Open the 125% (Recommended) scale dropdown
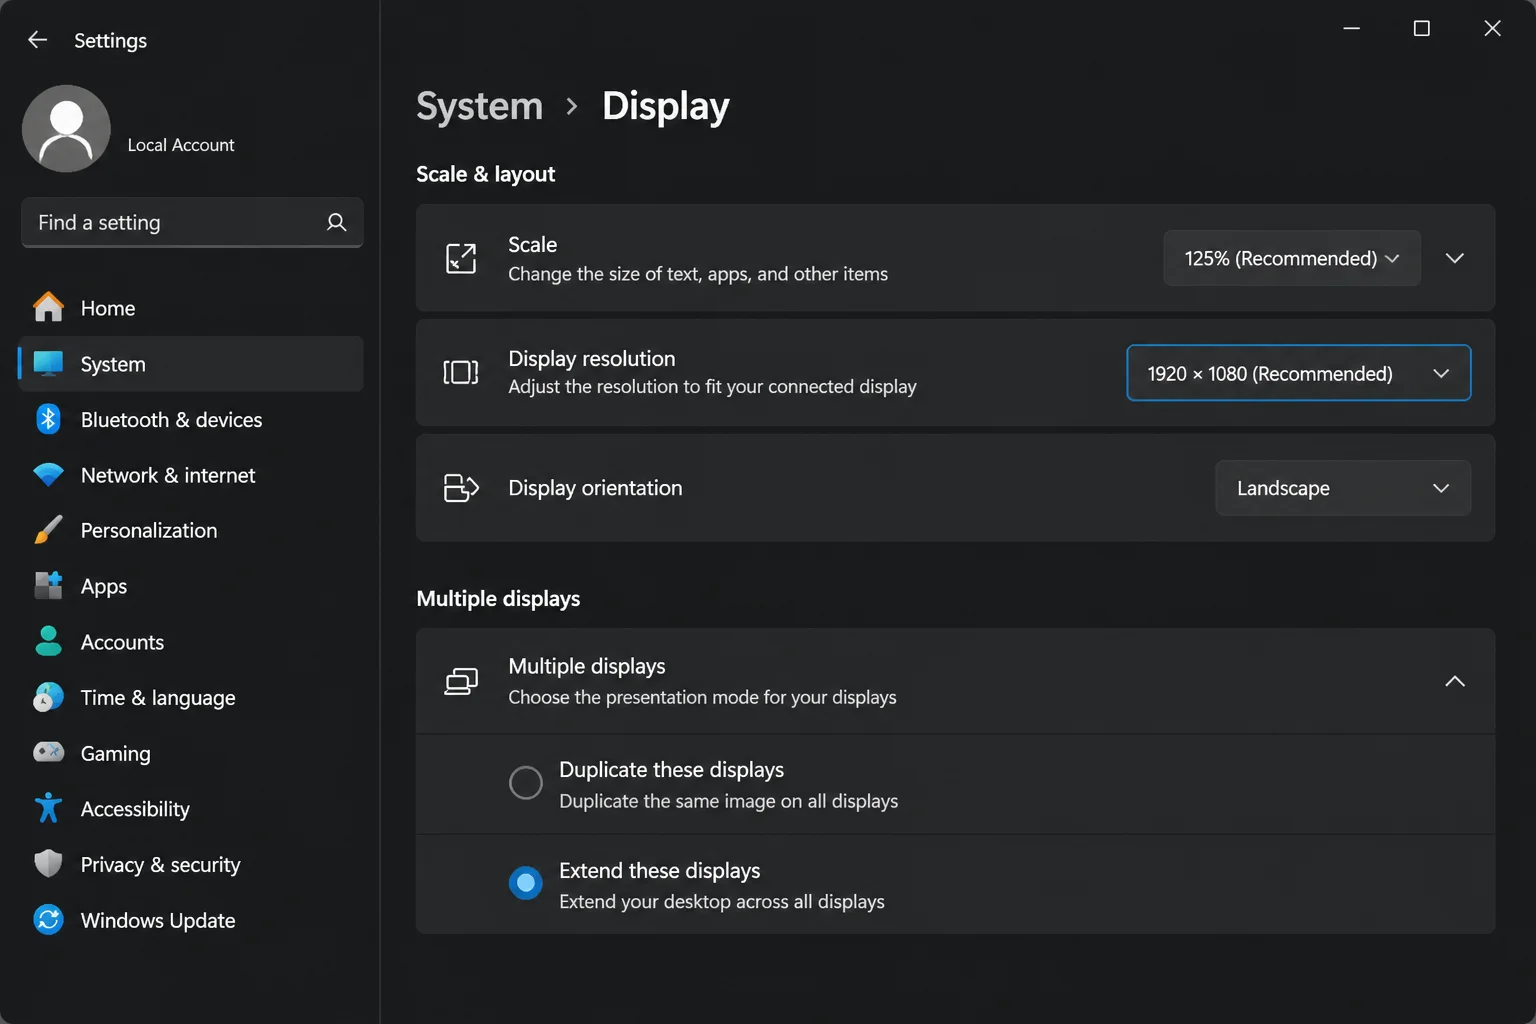The height and width of the screenshot is (1024, 1536). point(1292,258)
